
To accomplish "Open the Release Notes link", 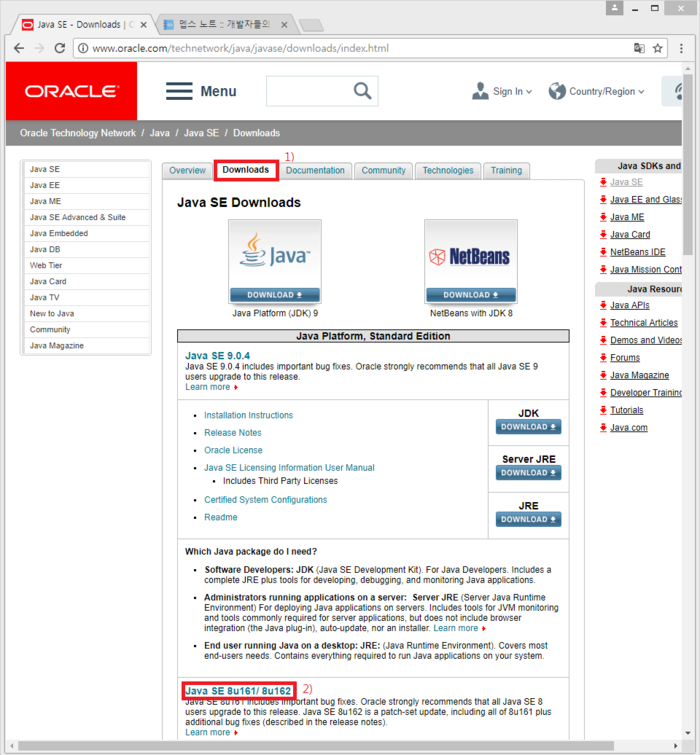I will point(233,433).
